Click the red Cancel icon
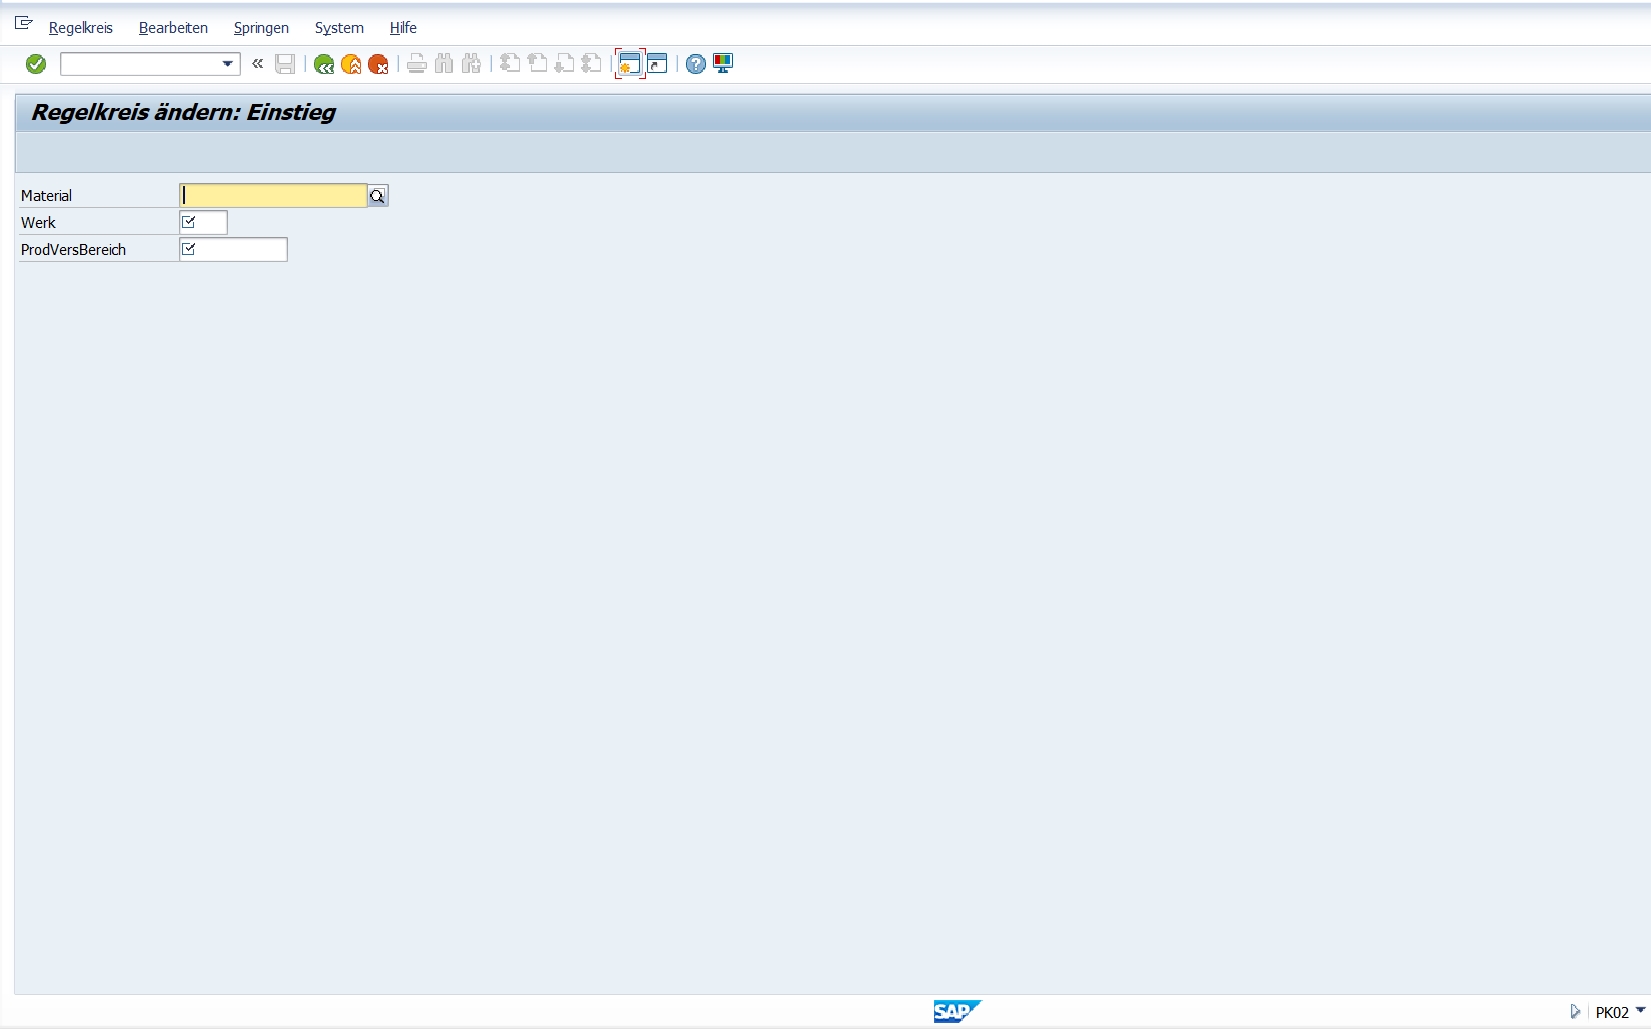The width and height of the screenshot is (1651, 1029). coord(378,64)
